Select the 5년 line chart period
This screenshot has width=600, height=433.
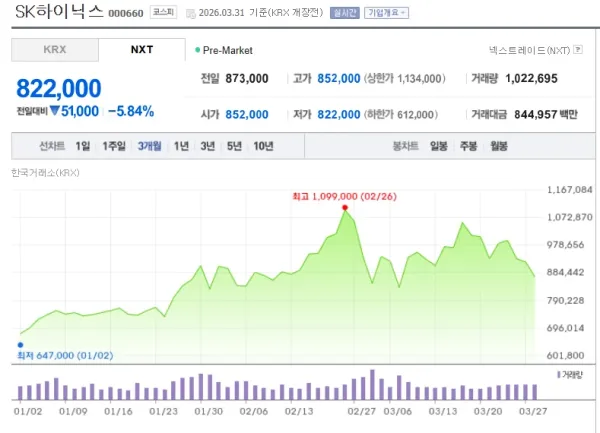(x=234, y=146)
